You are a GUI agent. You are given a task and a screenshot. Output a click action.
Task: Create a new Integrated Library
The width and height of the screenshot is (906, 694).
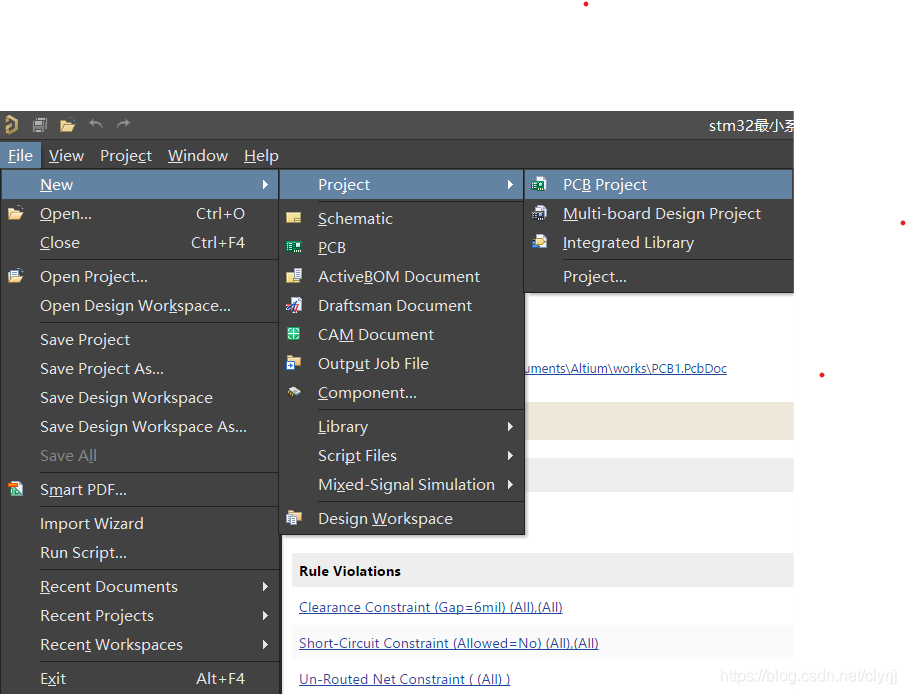tap(627, 243)
